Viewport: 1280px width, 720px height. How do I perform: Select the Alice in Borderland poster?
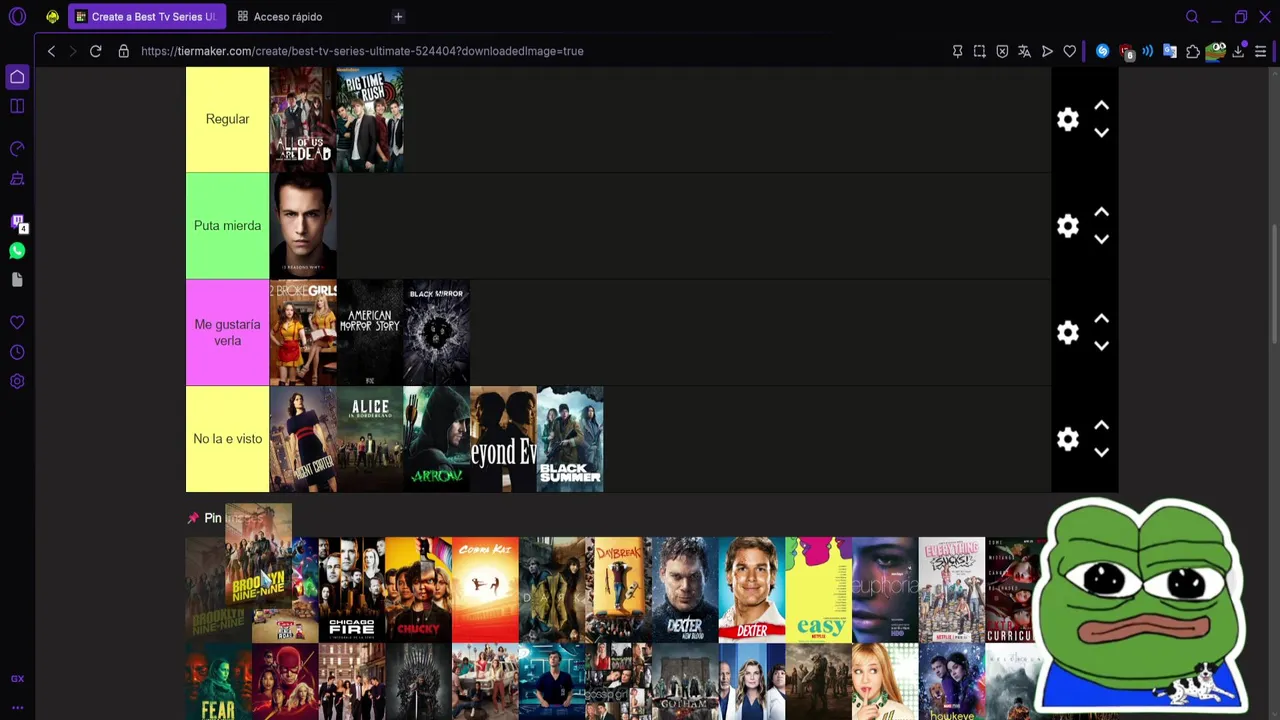(x=370, y=440)
